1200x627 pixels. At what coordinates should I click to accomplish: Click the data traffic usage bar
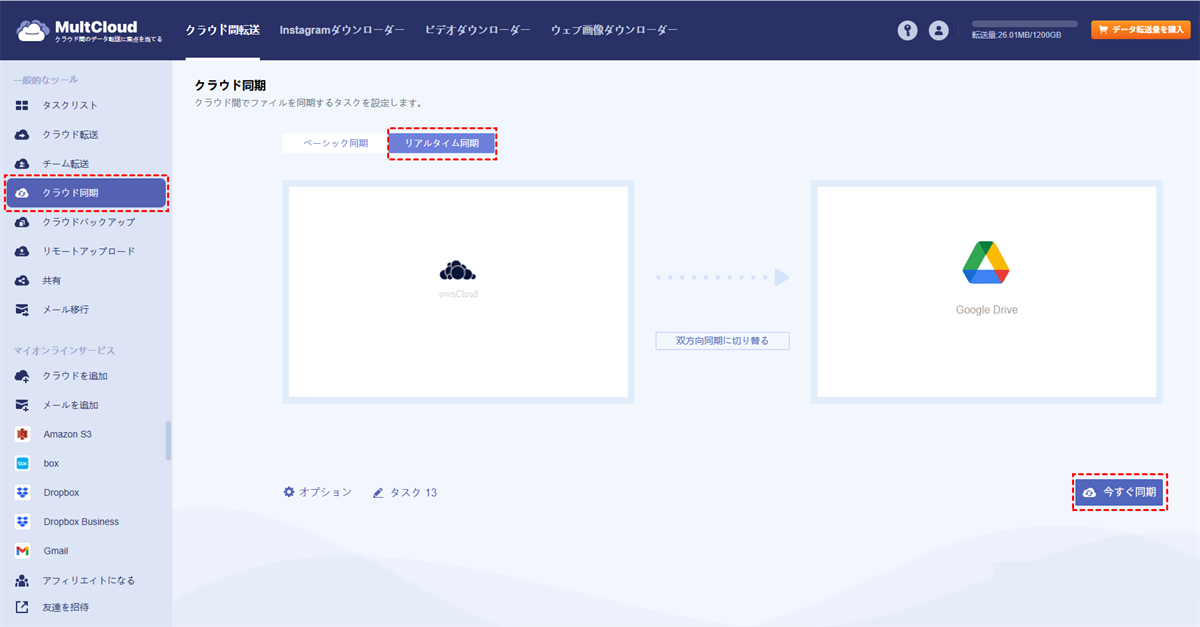coord(1024,23)
